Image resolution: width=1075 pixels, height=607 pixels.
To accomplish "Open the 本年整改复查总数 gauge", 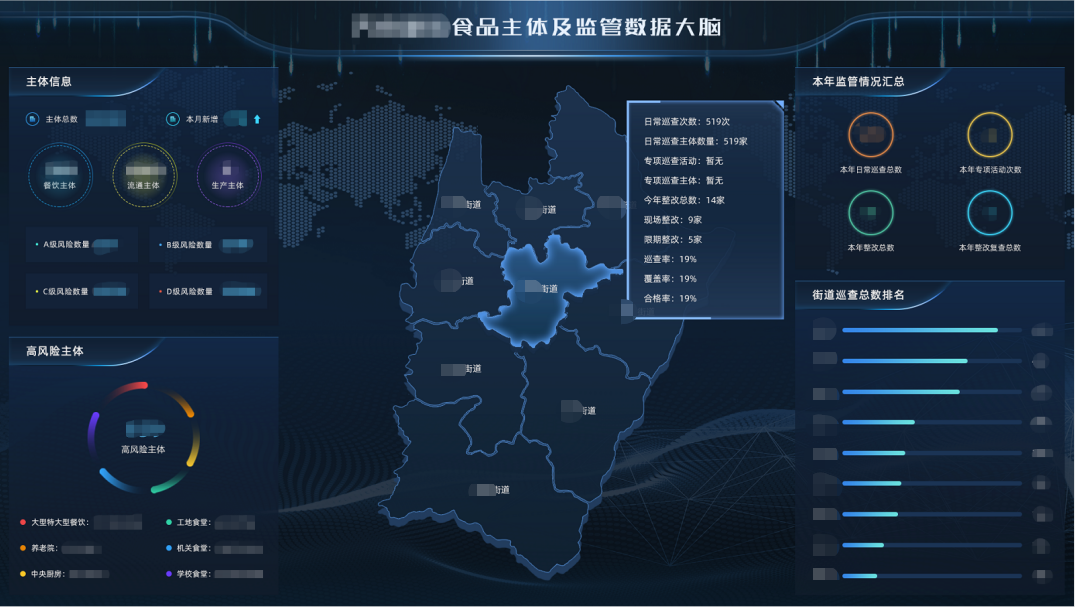I will [990, 213].
